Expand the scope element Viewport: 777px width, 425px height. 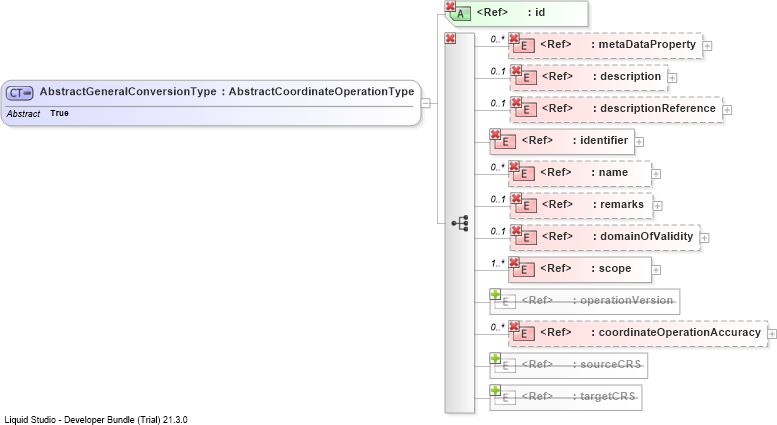coord(656,270)
